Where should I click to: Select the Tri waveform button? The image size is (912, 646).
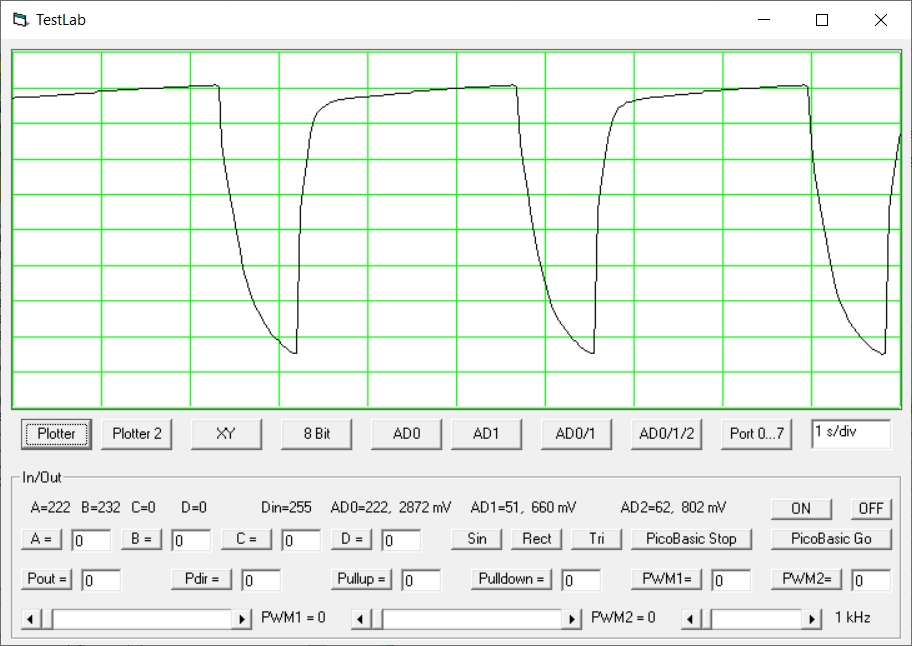point(597,539)
